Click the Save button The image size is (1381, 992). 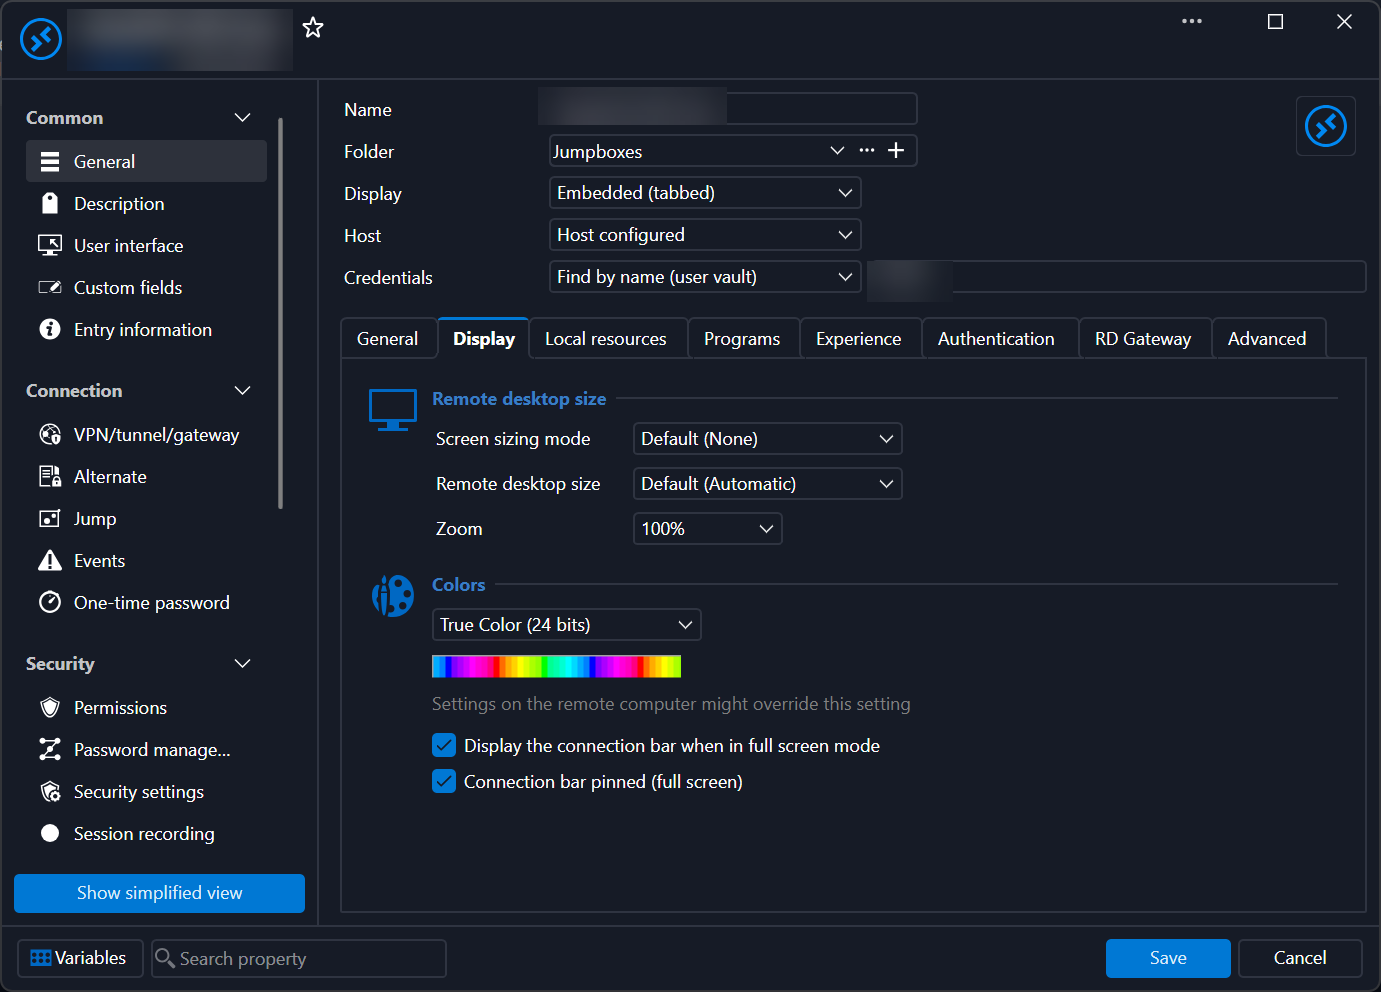pyautogui.click(x=1168, y=958)
